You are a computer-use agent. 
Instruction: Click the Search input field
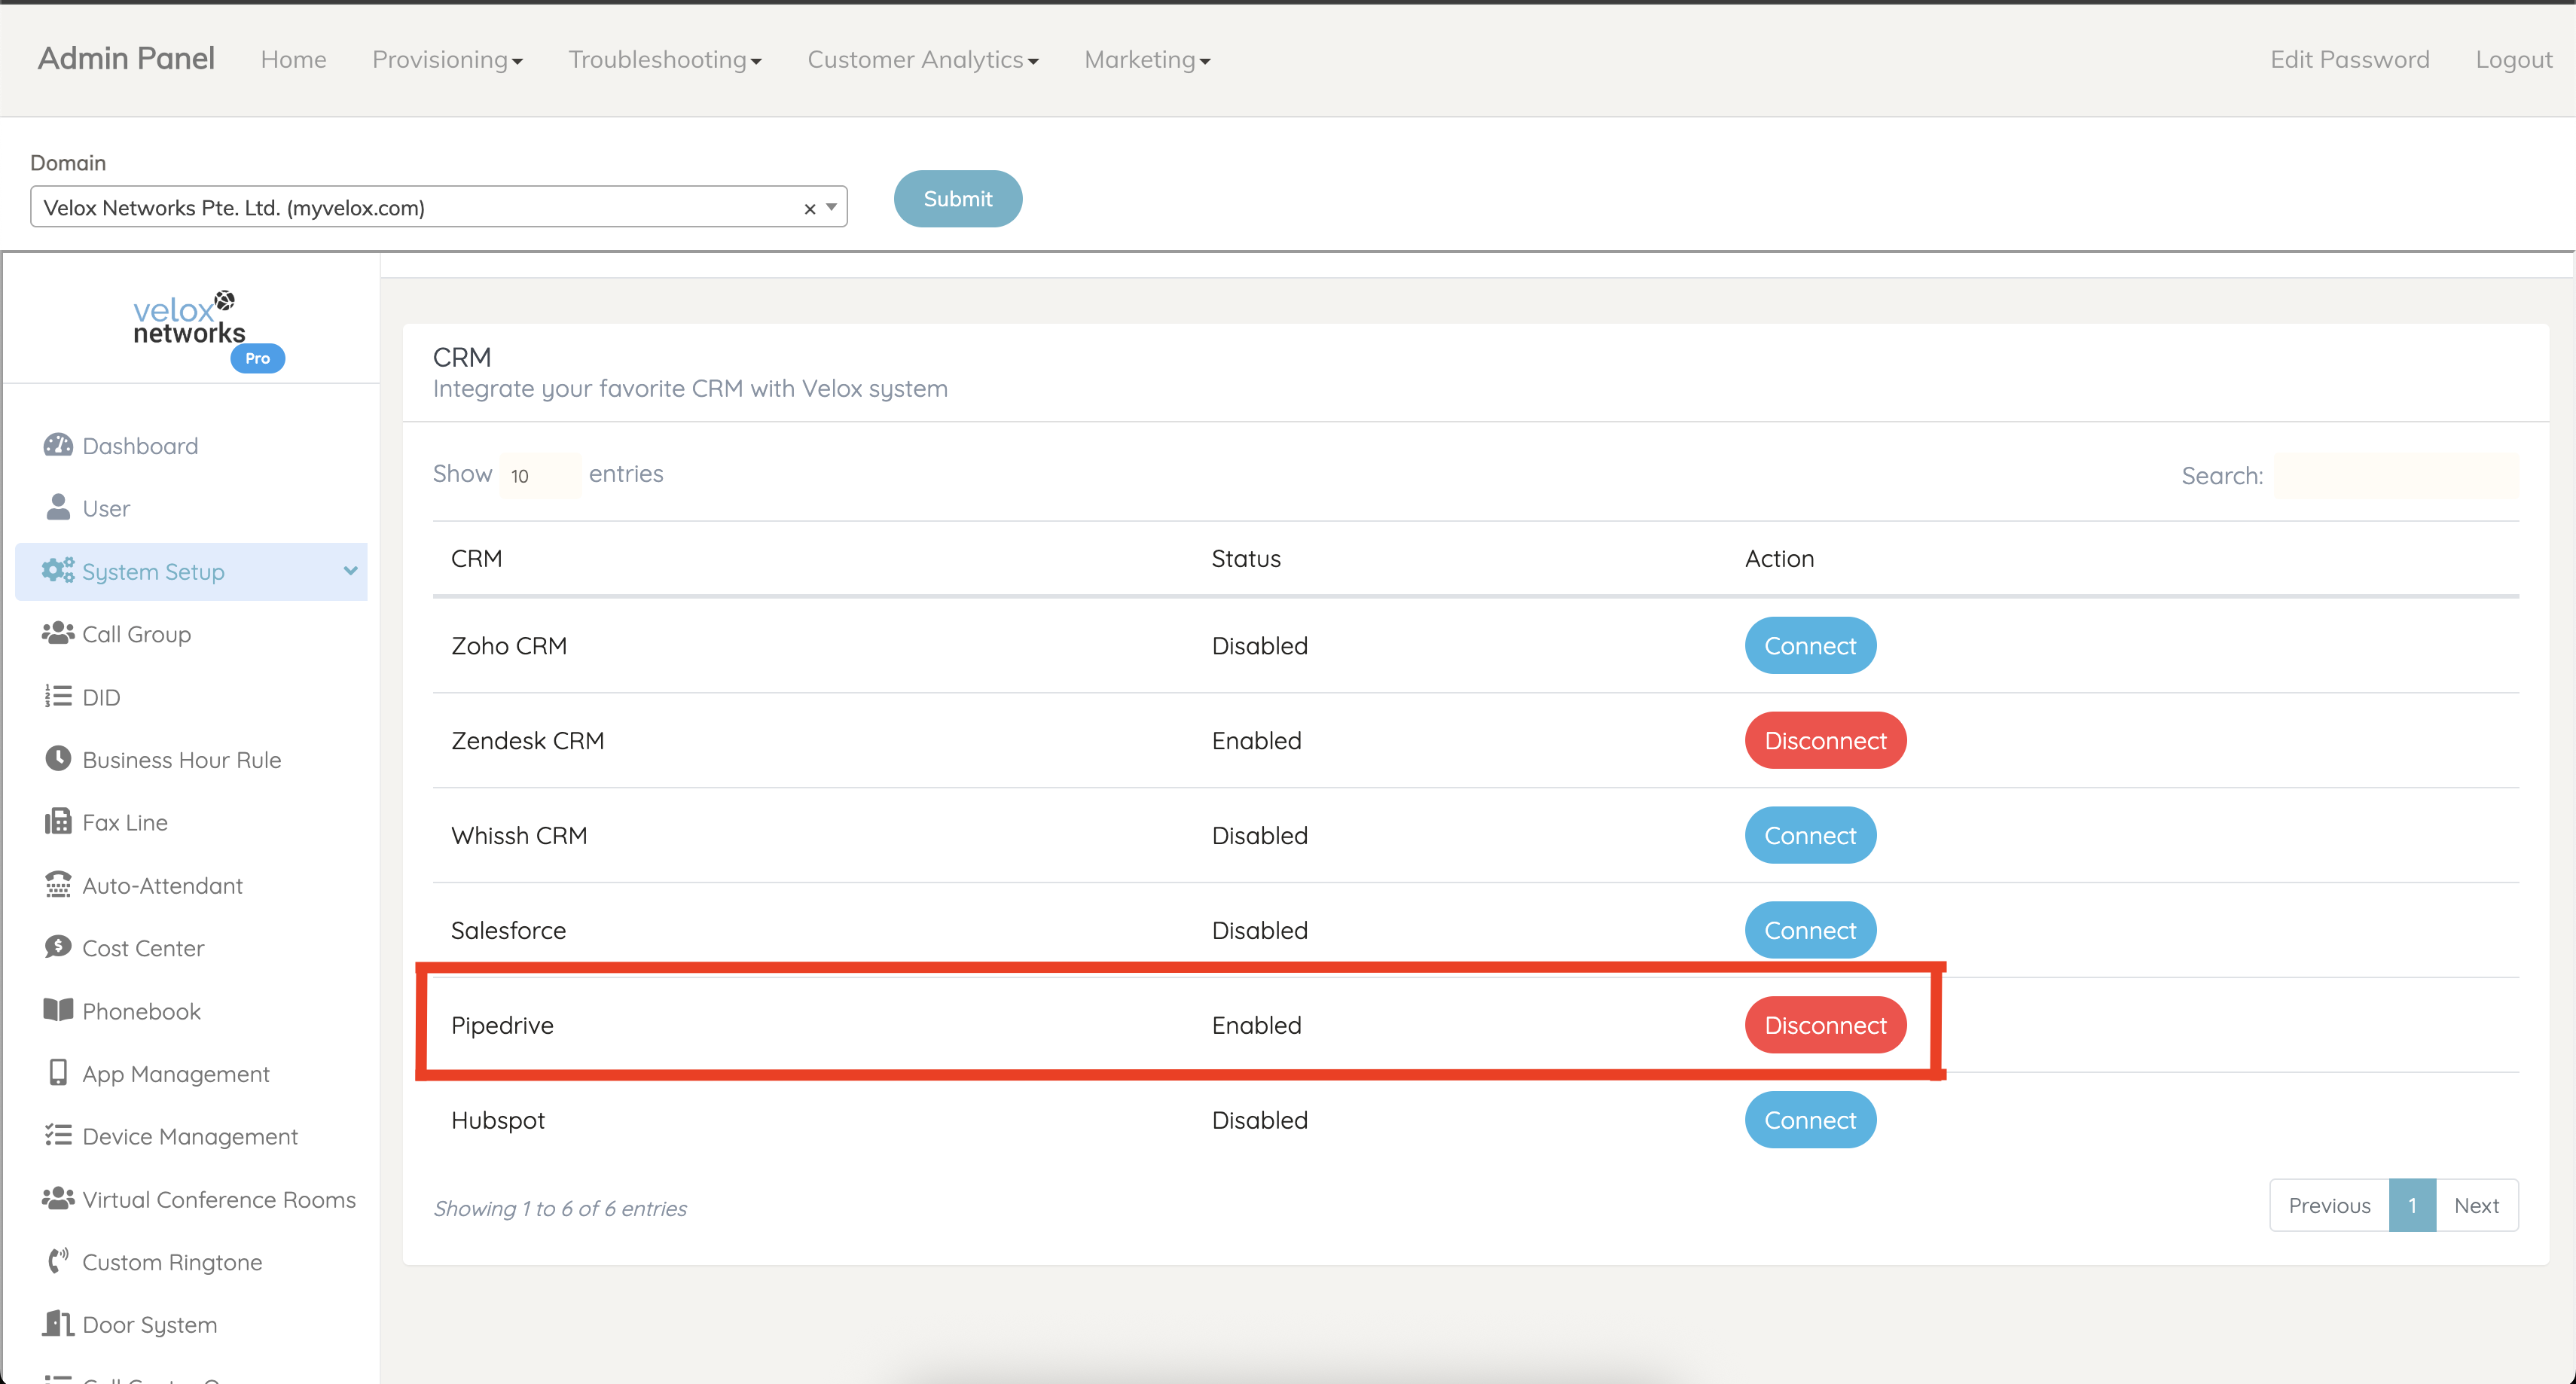point(2395,476)
